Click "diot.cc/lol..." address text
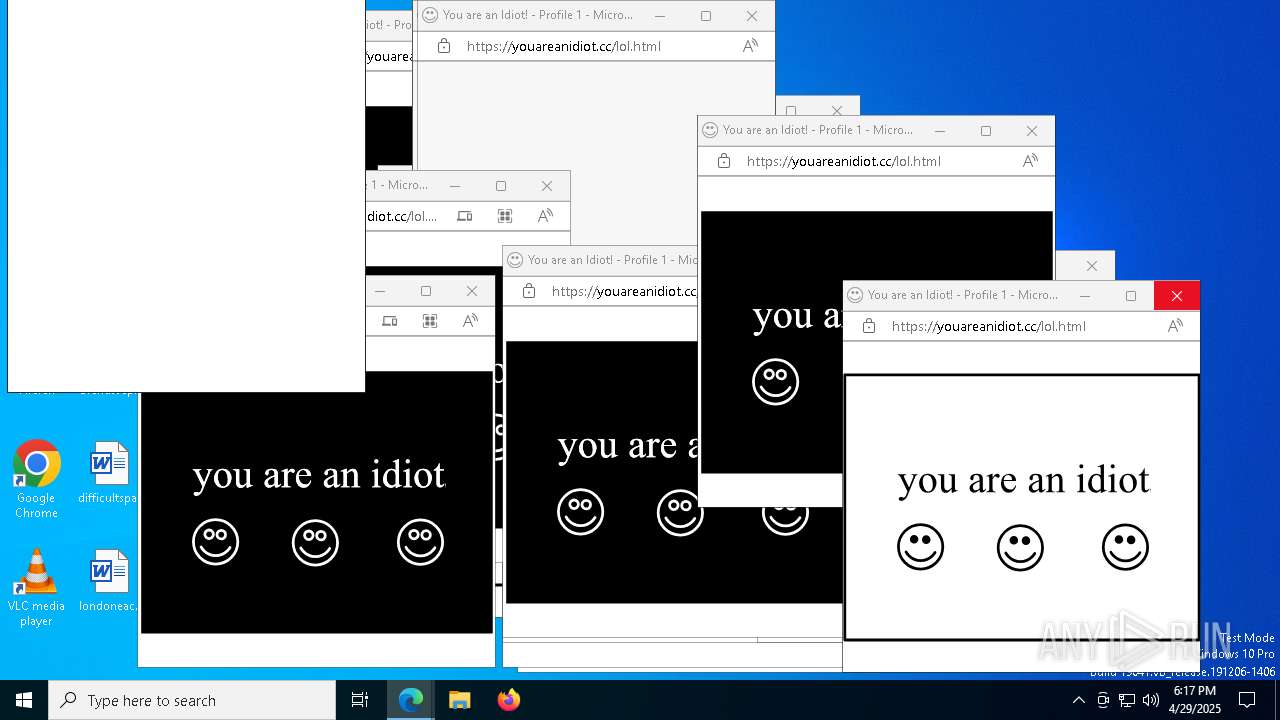Screen dimensions: 1280x720 point(402,216)
